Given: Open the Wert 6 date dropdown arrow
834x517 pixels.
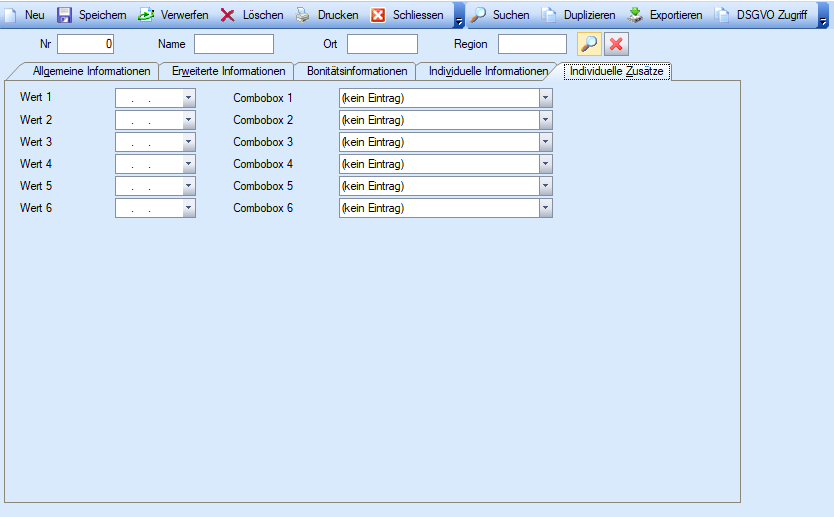Looking at the screenshot, I should pyautogui.click(x=188, y=209).
